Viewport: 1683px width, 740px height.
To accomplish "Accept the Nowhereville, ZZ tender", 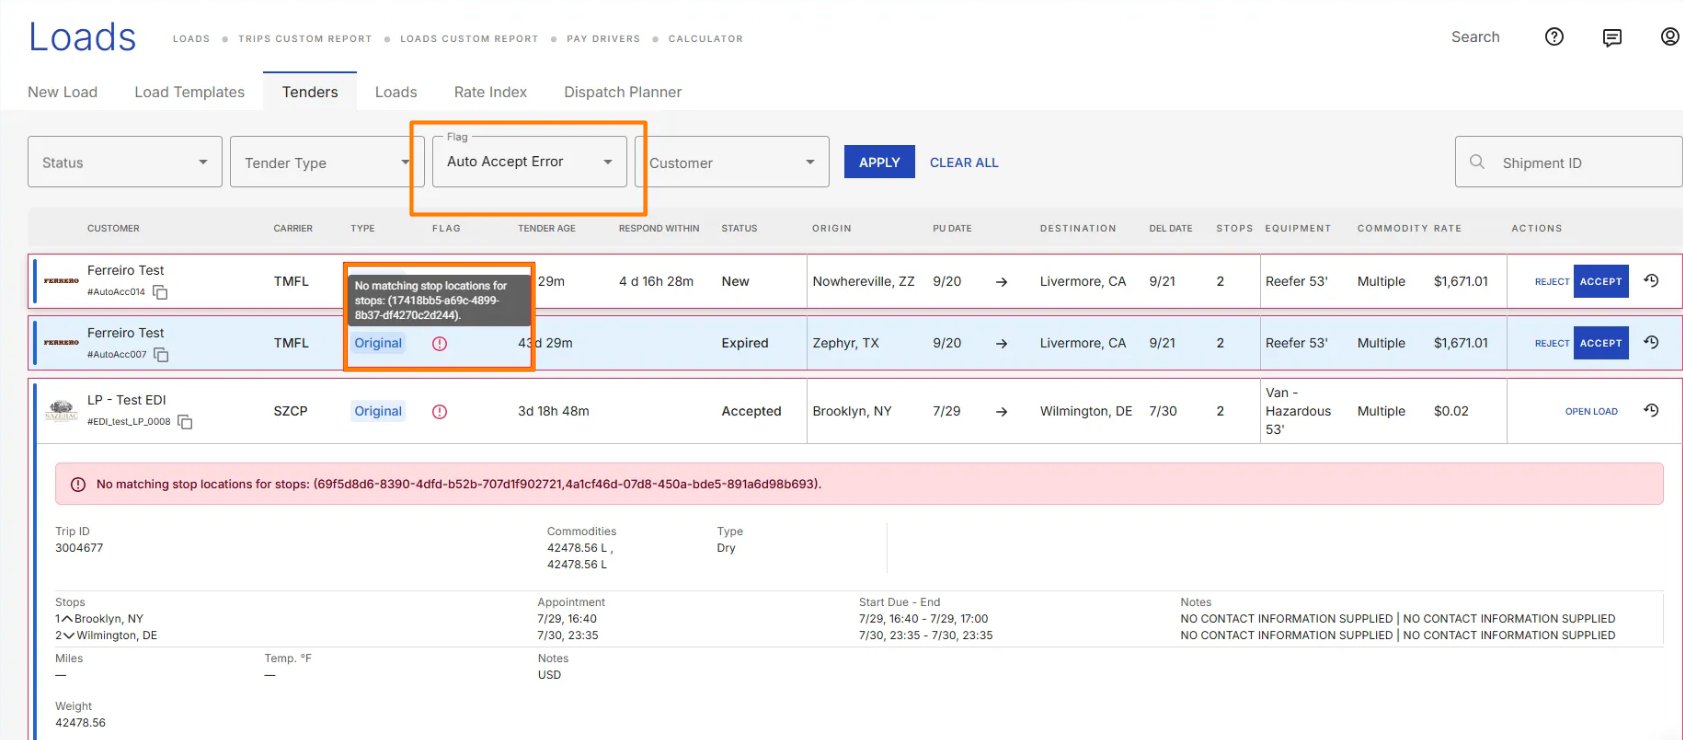I will pos(1601,281).
